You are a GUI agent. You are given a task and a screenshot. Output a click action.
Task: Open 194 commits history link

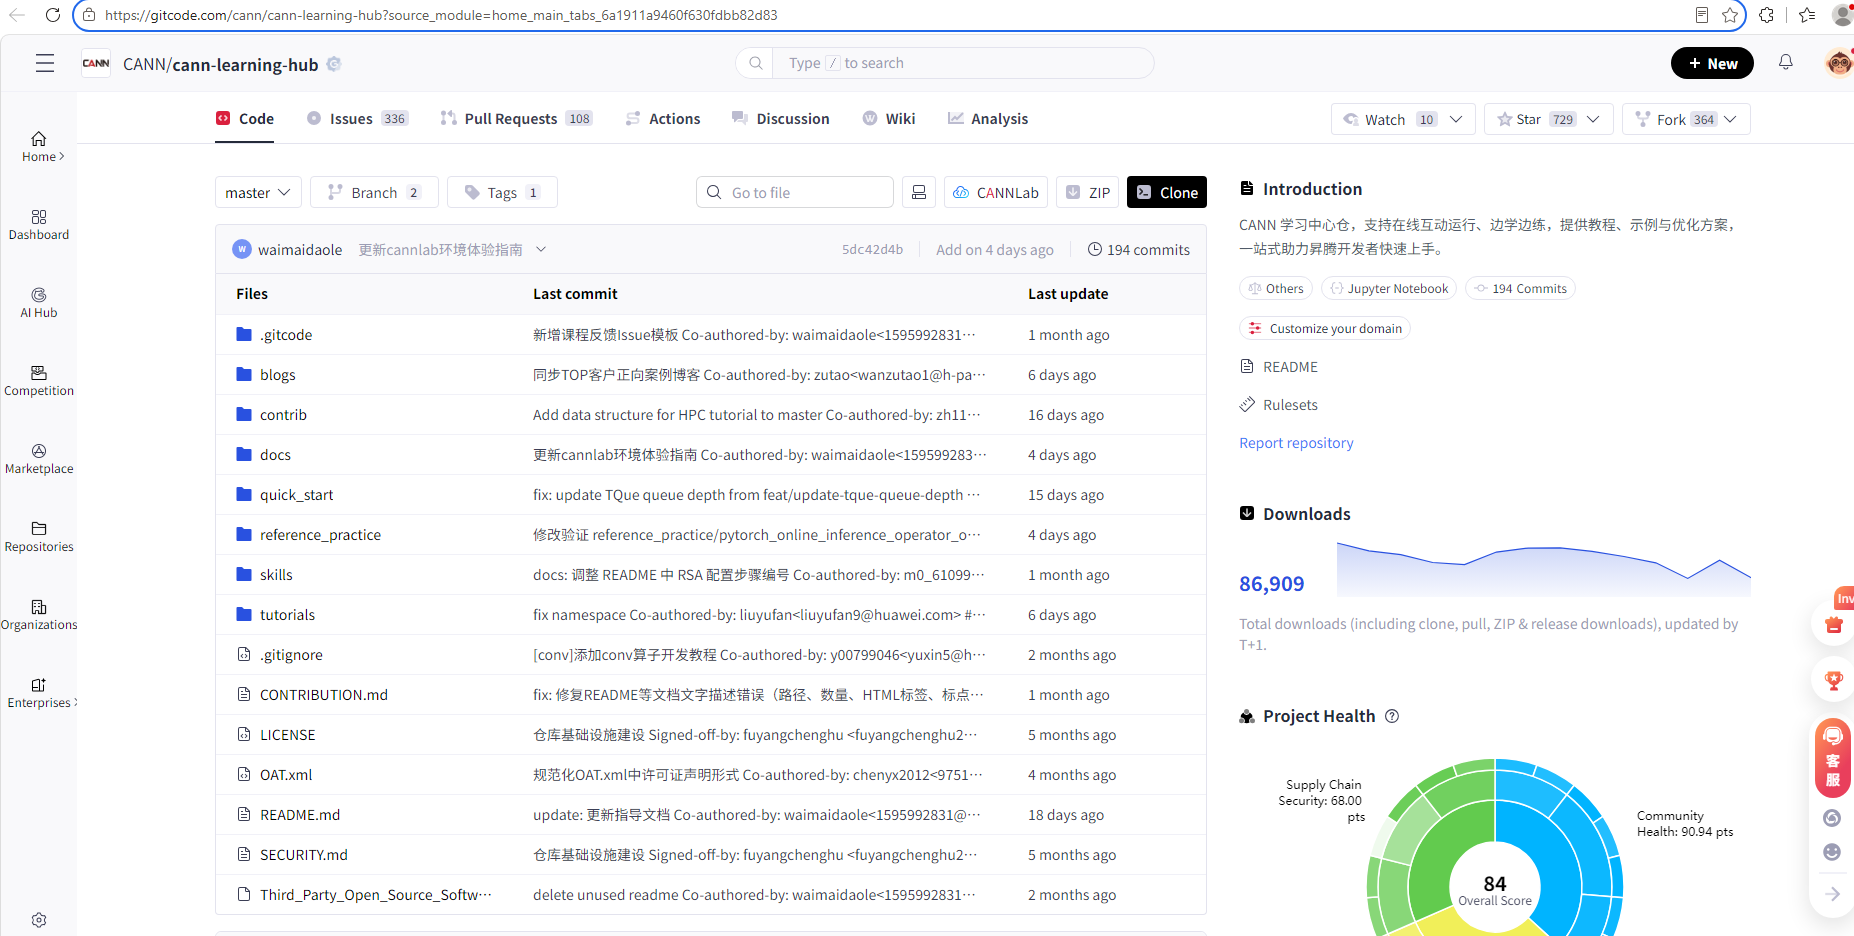(x=1139, y=249)
